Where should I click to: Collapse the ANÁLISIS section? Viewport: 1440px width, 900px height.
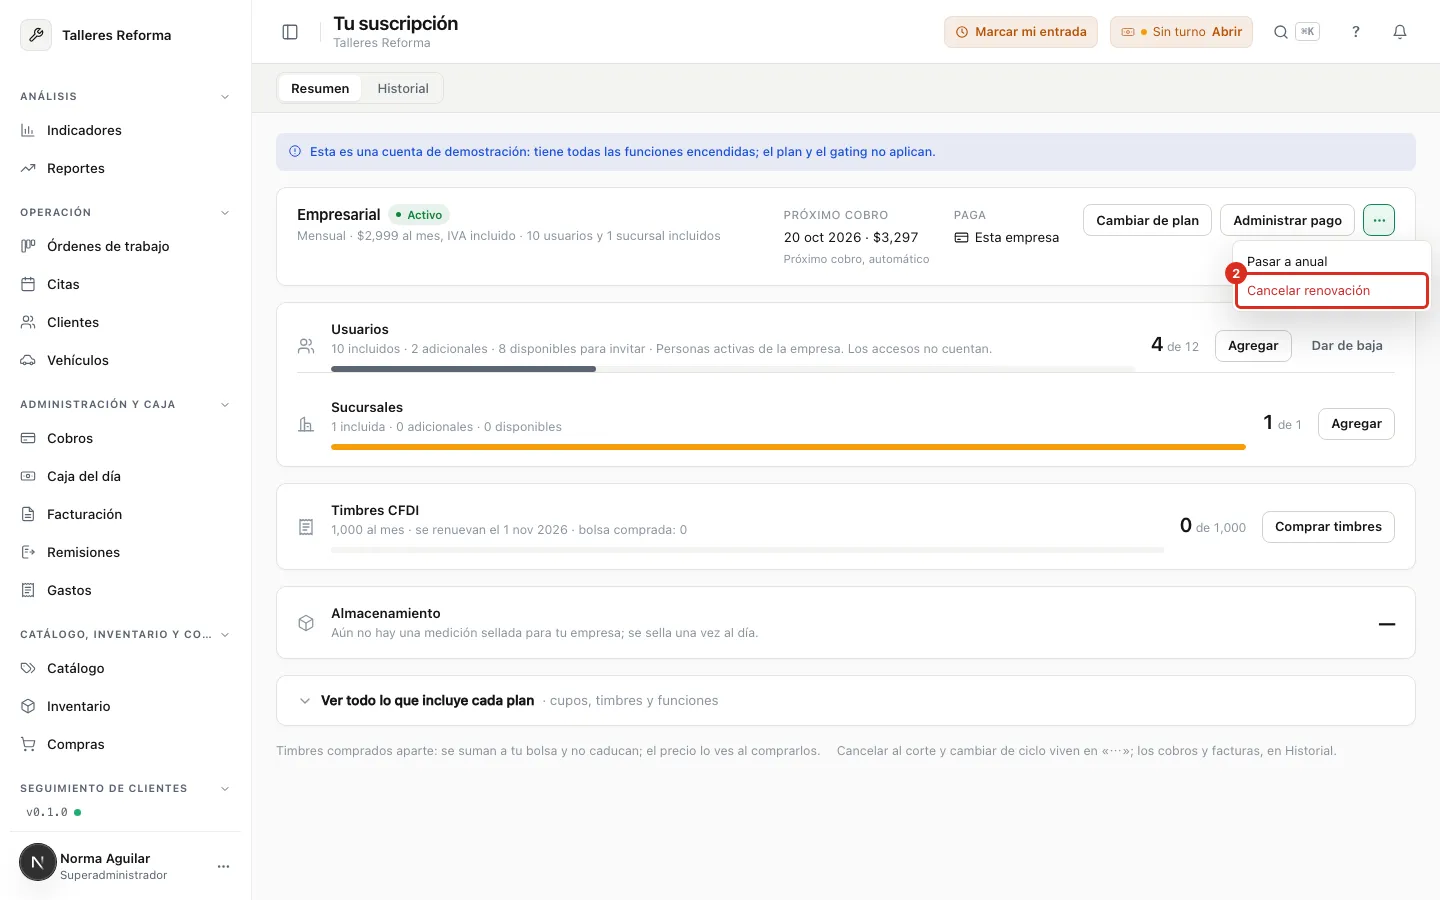tap(225, 97)
